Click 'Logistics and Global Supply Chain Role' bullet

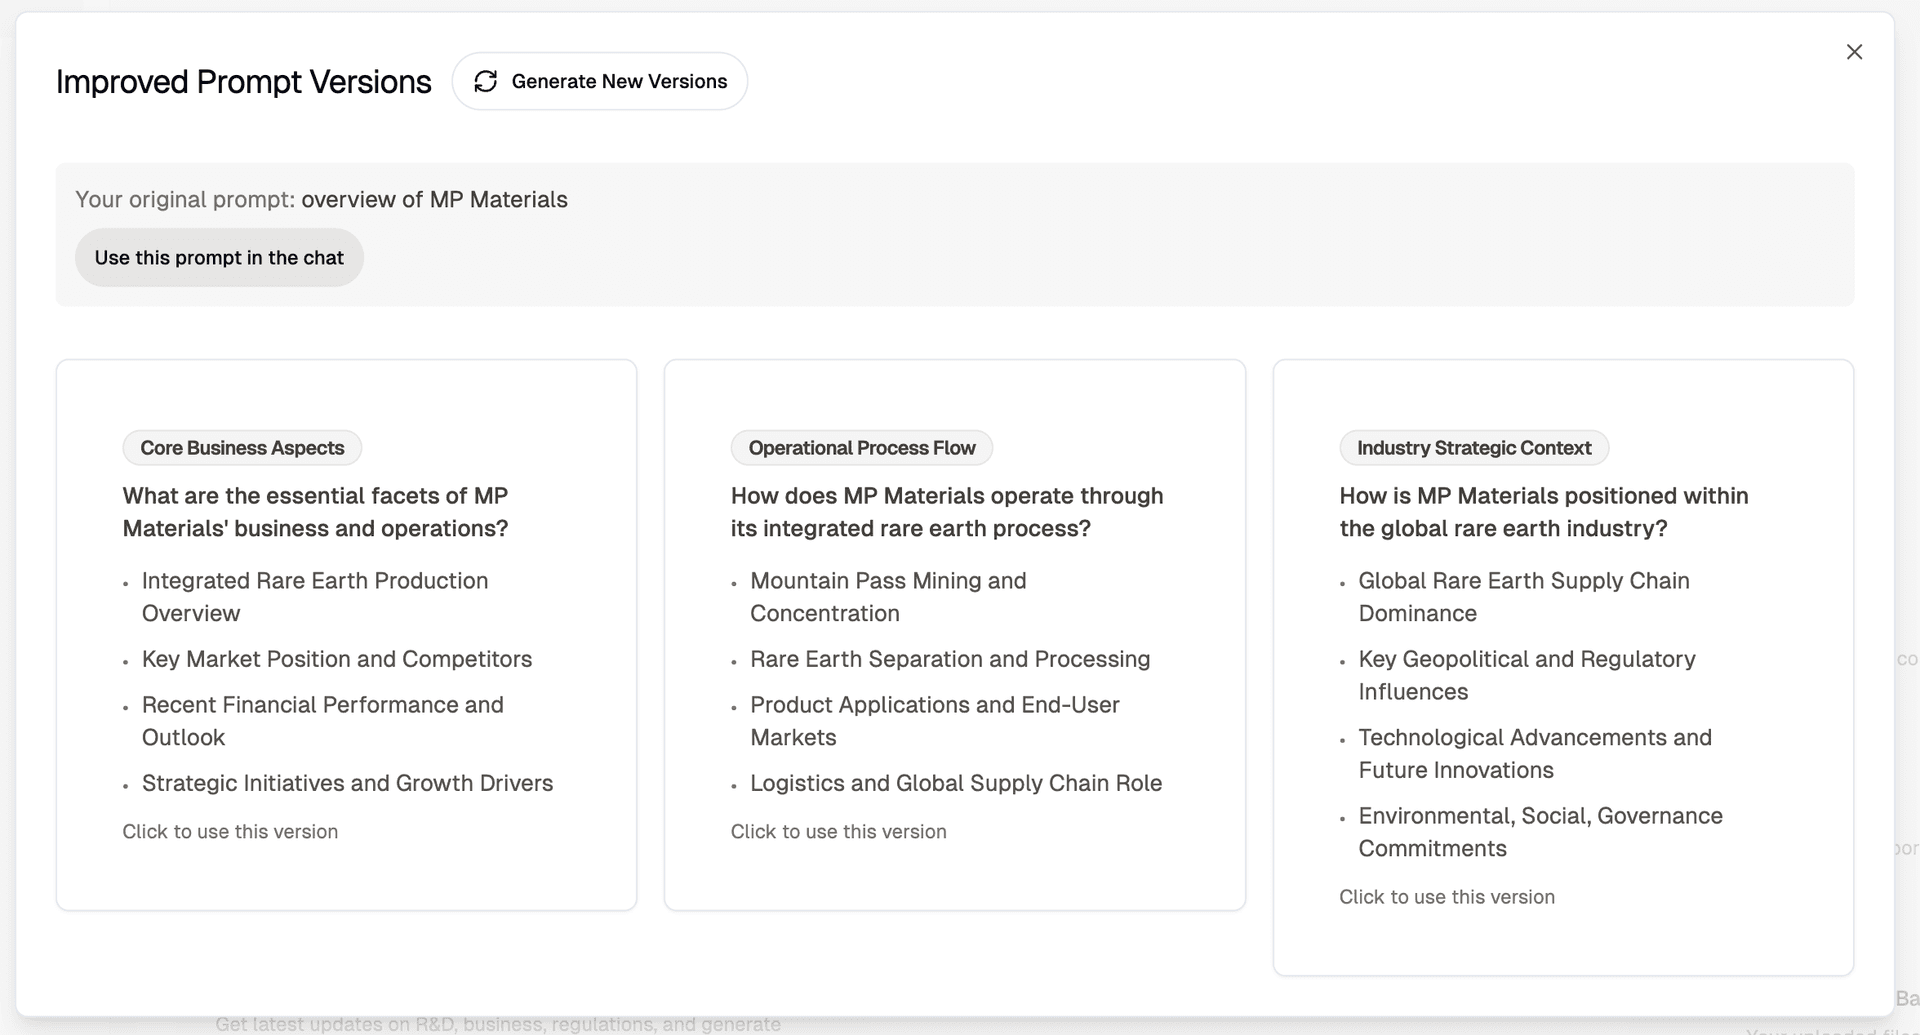[956, 783]
